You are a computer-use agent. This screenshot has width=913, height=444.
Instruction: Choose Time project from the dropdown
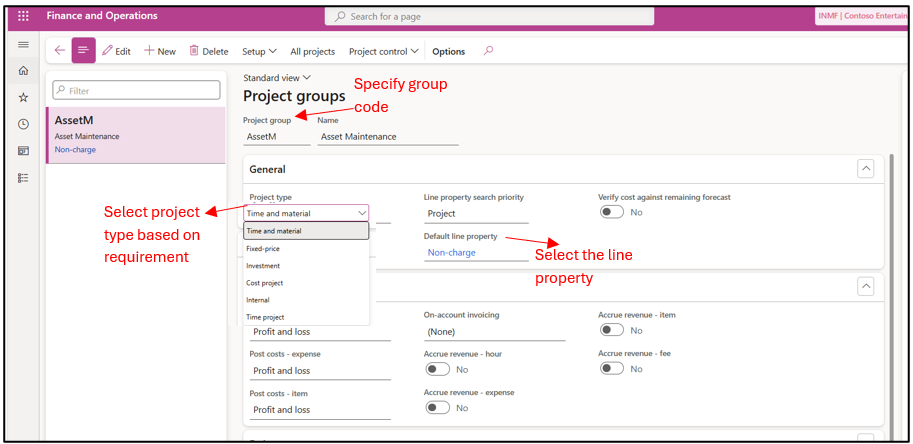306,317
